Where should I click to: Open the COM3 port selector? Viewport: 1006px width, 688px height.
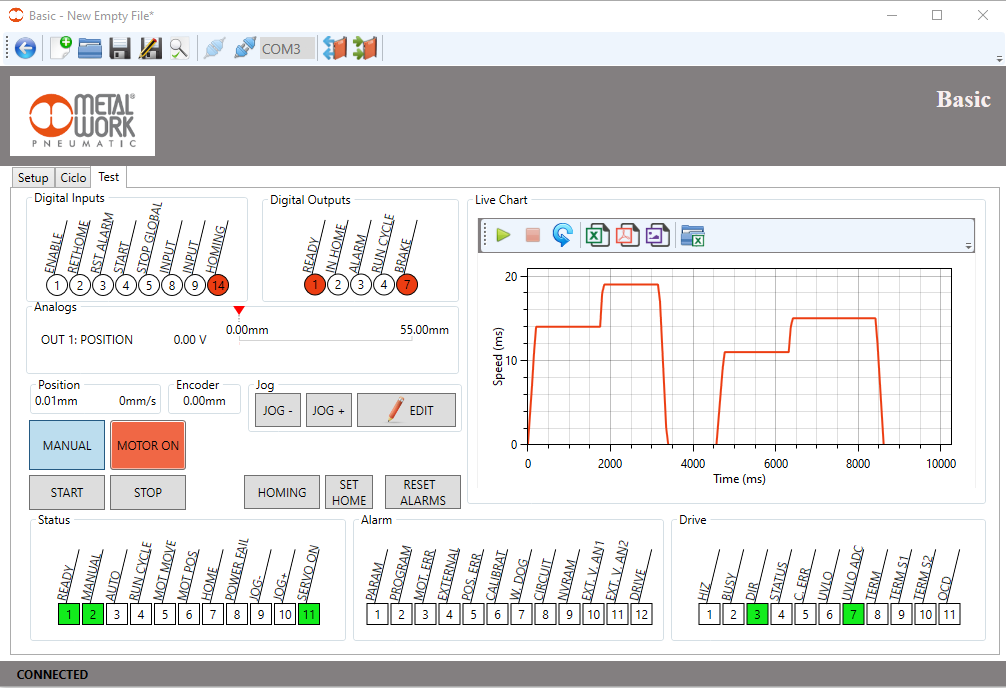click(x=286, y=48)
